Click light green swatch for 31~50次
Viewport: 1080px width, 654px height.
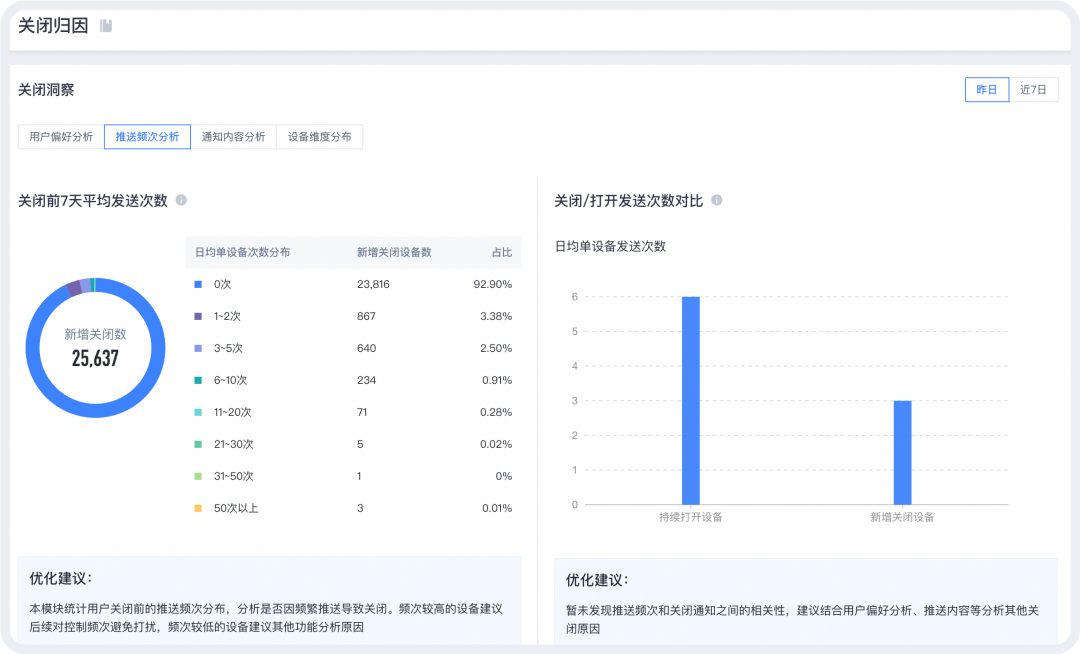[198, 476]
